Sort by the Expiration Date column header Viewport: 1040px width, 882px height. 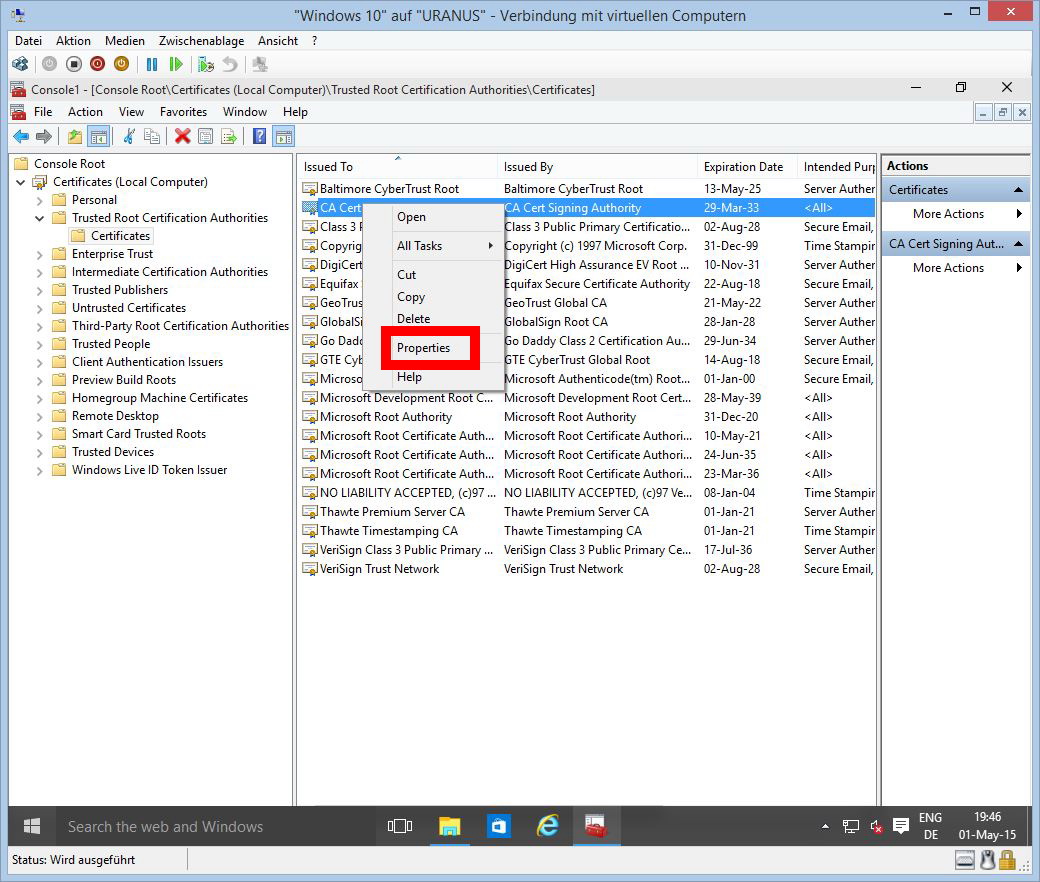743,167
